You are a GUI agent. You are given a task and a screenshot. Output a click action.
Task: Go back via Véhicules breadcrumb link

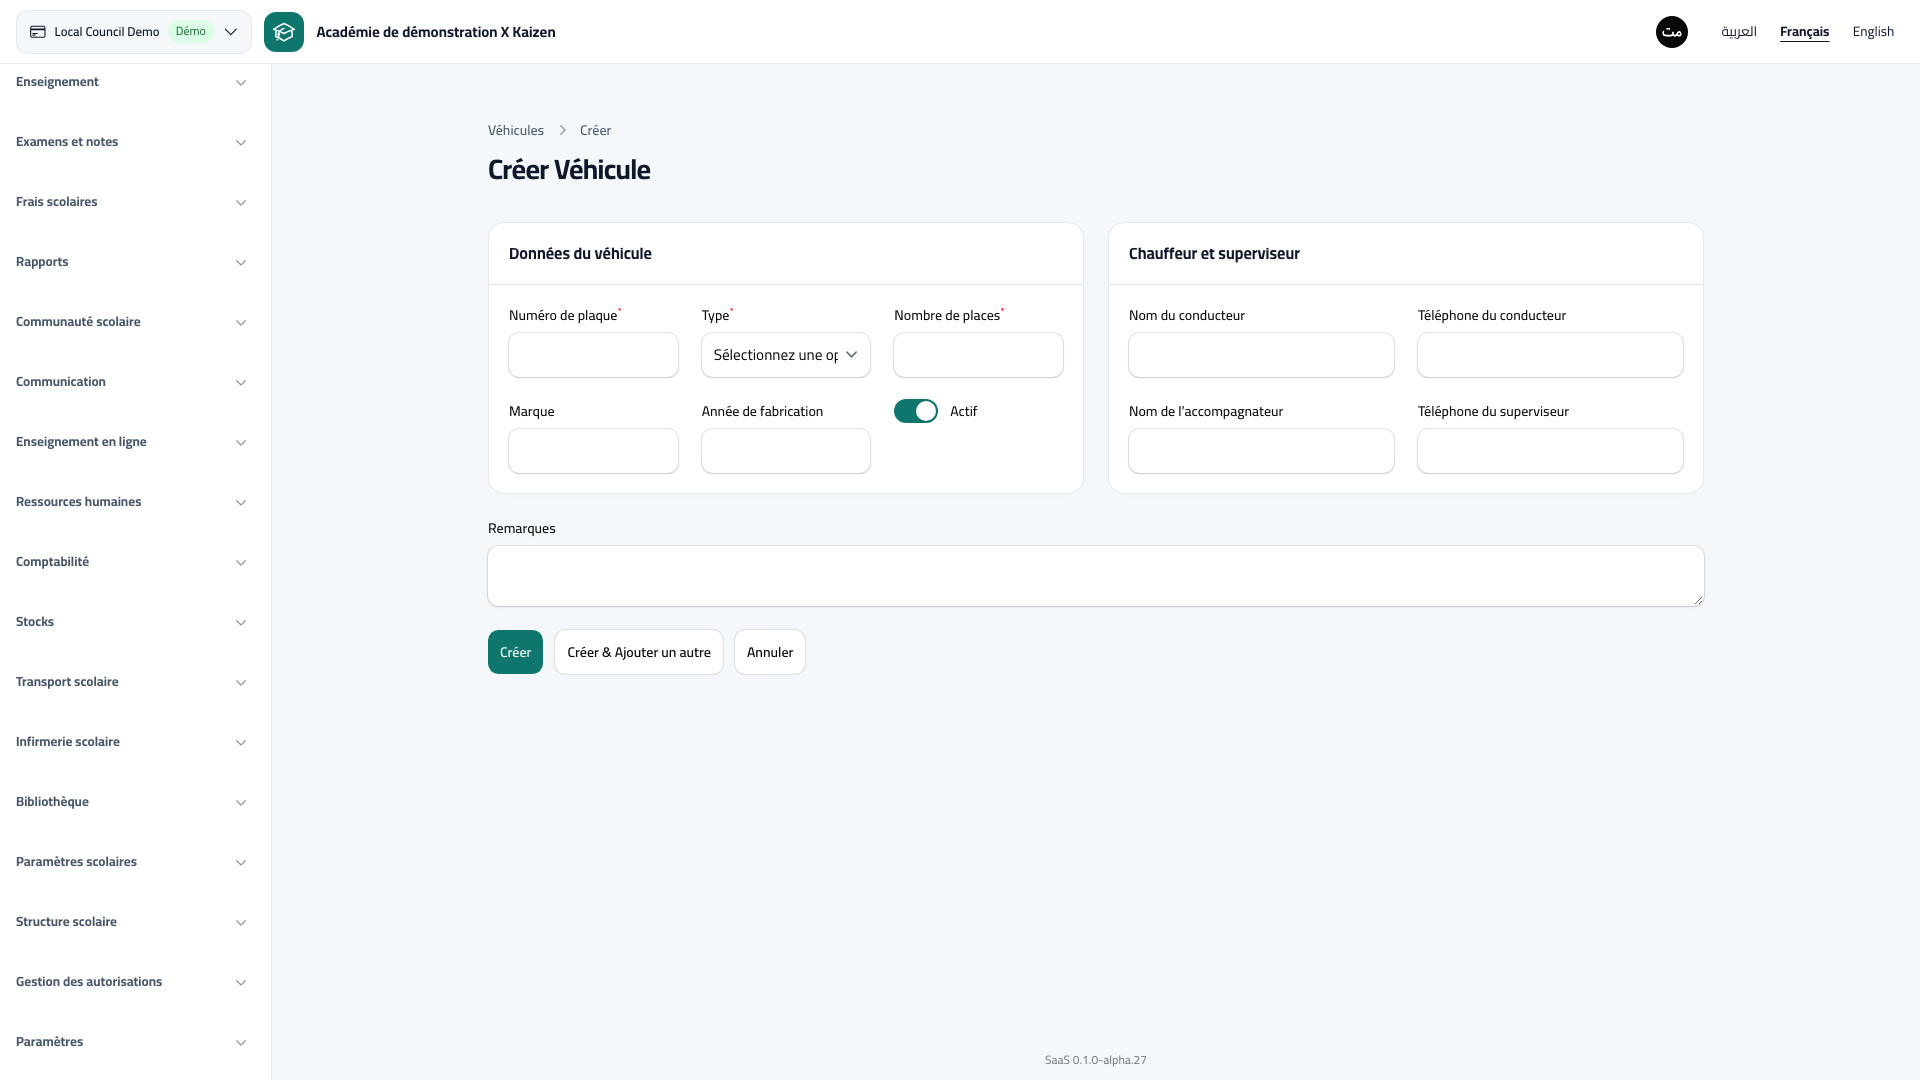point(516,131)
